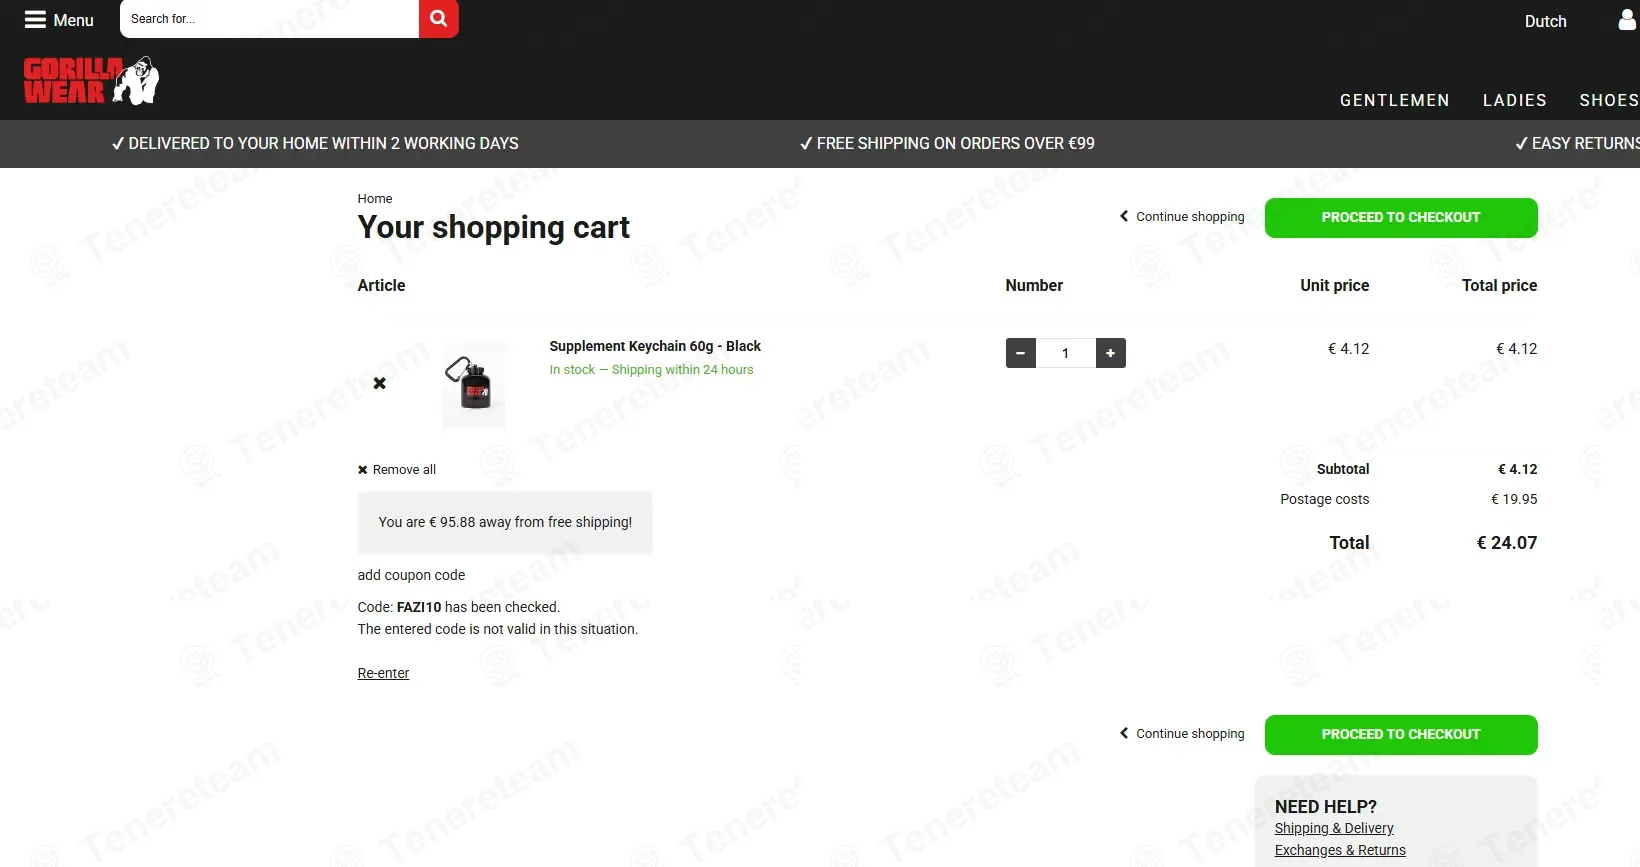Viewport: 1640px width, 867px height.
Task: Focus the Search for... input box
Action: [269, 19]
